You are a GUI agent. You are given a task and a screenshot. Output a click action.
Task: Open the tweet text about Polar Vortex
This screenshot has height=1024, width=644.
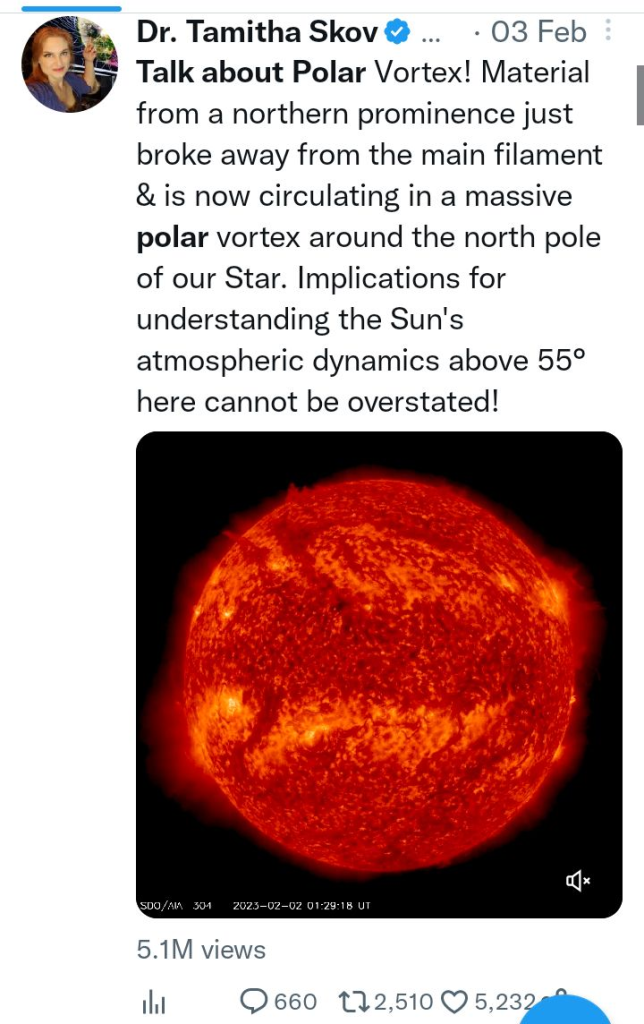pos(369,237)
